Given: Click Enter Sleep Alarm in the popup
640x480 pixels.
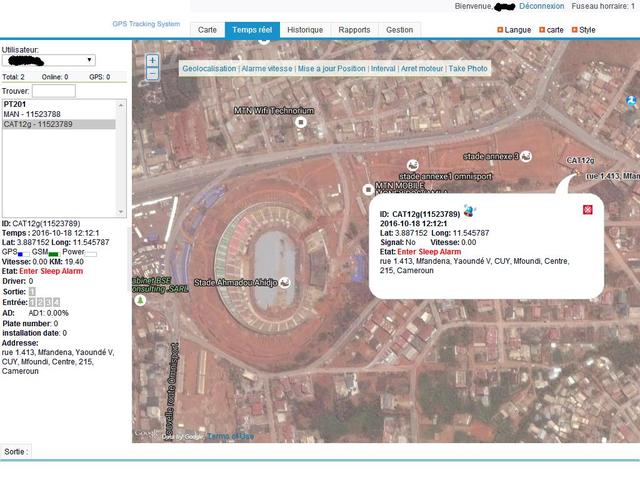Looking at the screenshot, I should coord(429,252).
